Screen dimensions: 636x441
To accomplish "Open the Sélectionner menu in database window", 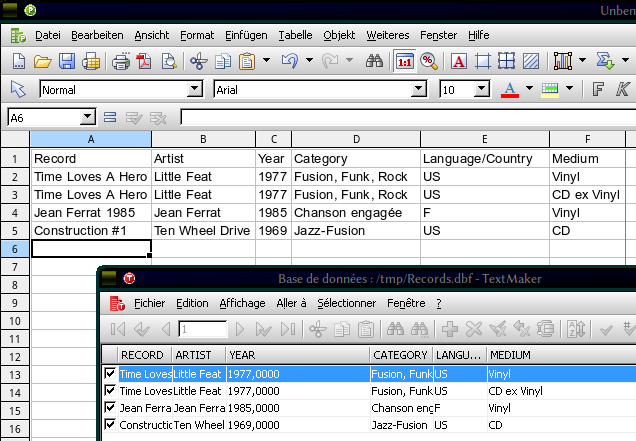I will point(346,303).
